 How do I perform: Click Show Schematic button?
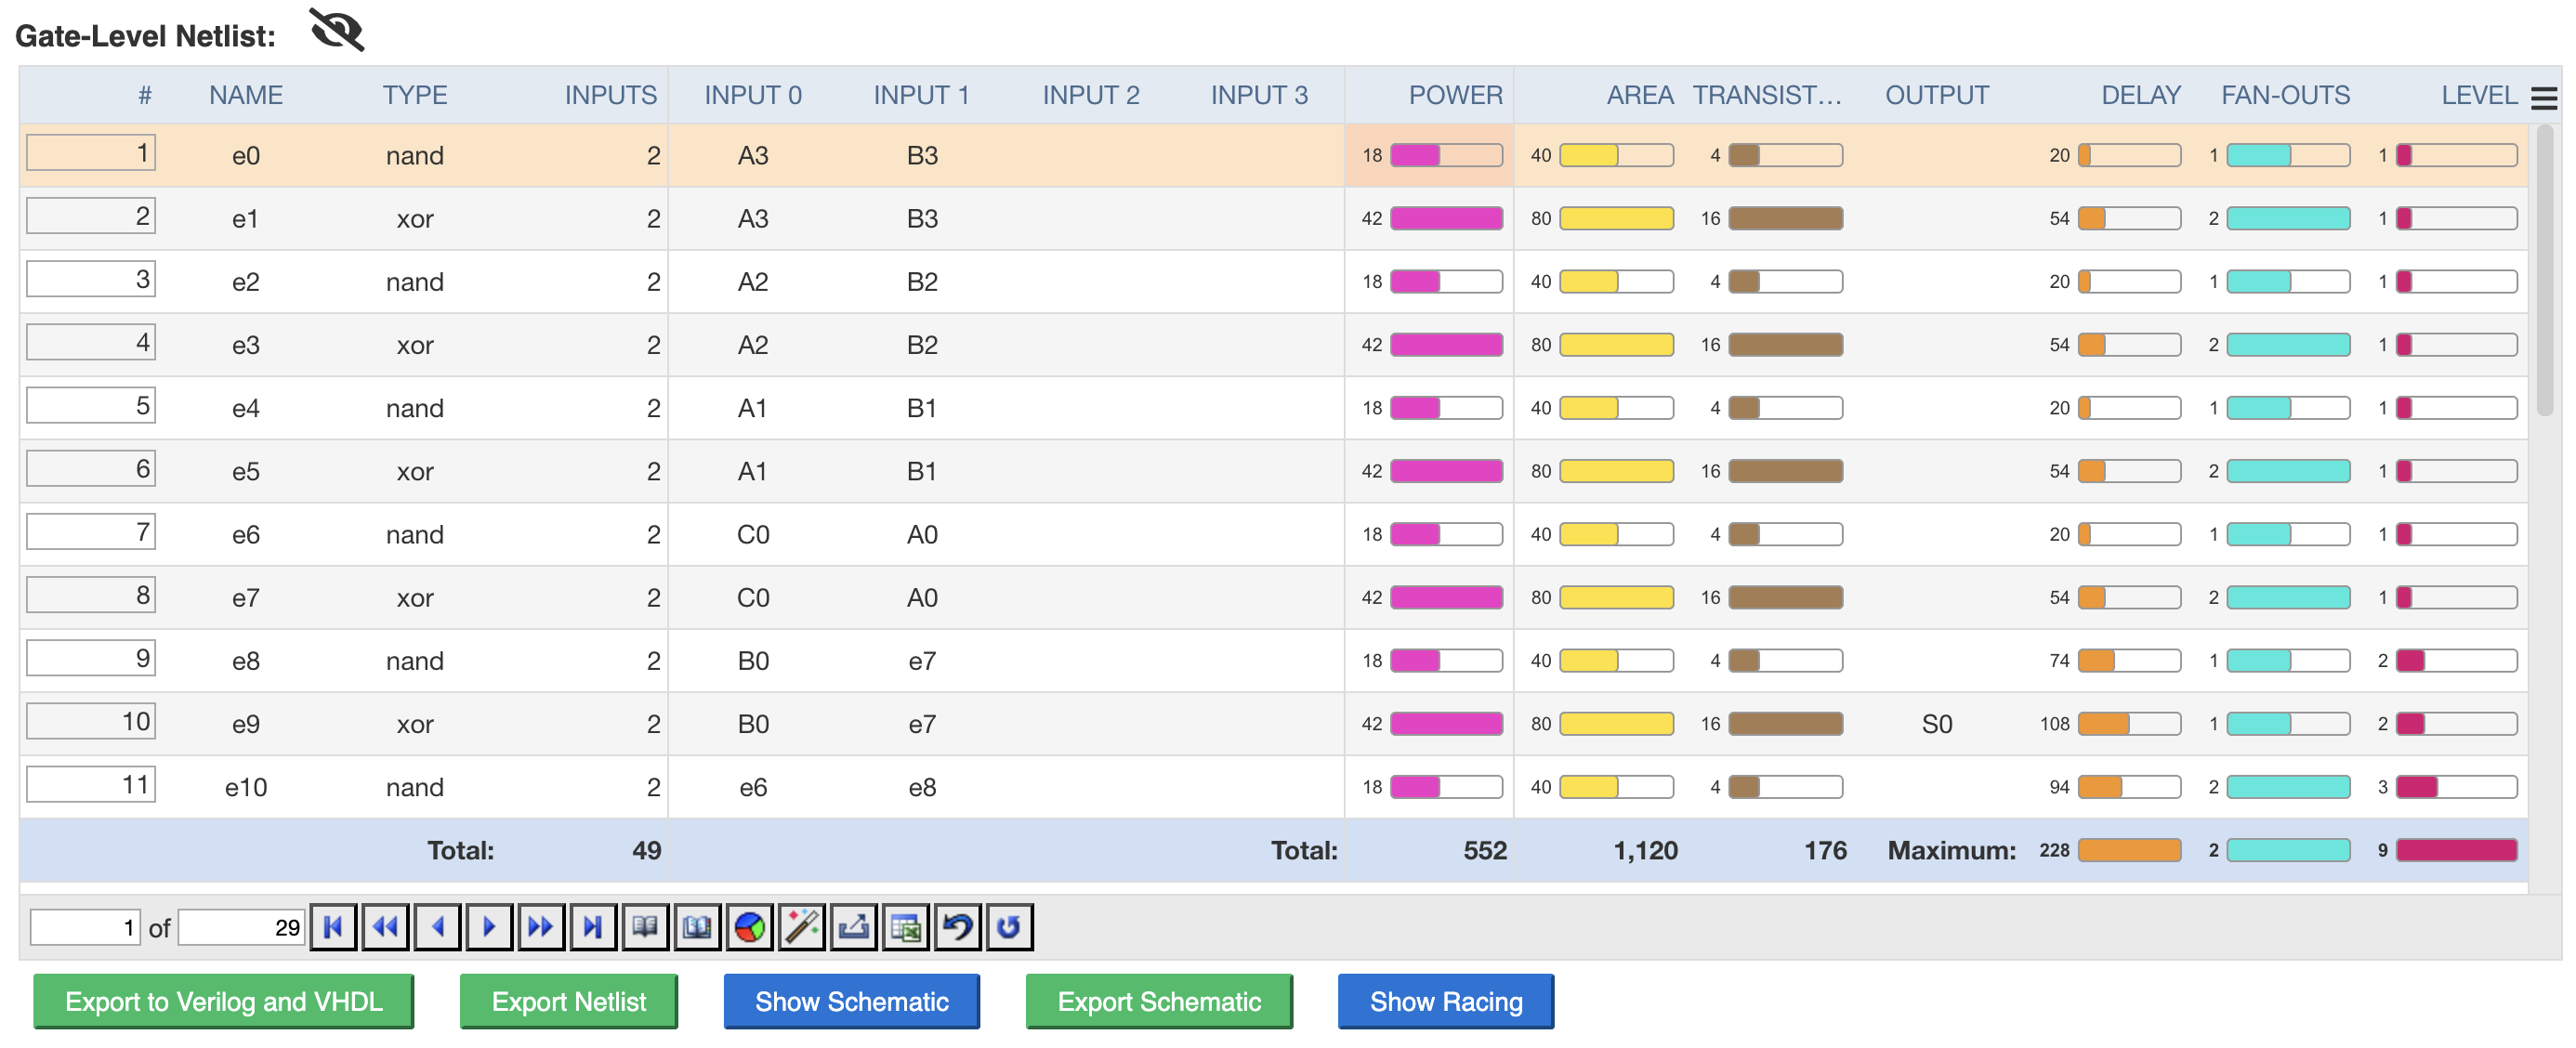pos(851,1001)
